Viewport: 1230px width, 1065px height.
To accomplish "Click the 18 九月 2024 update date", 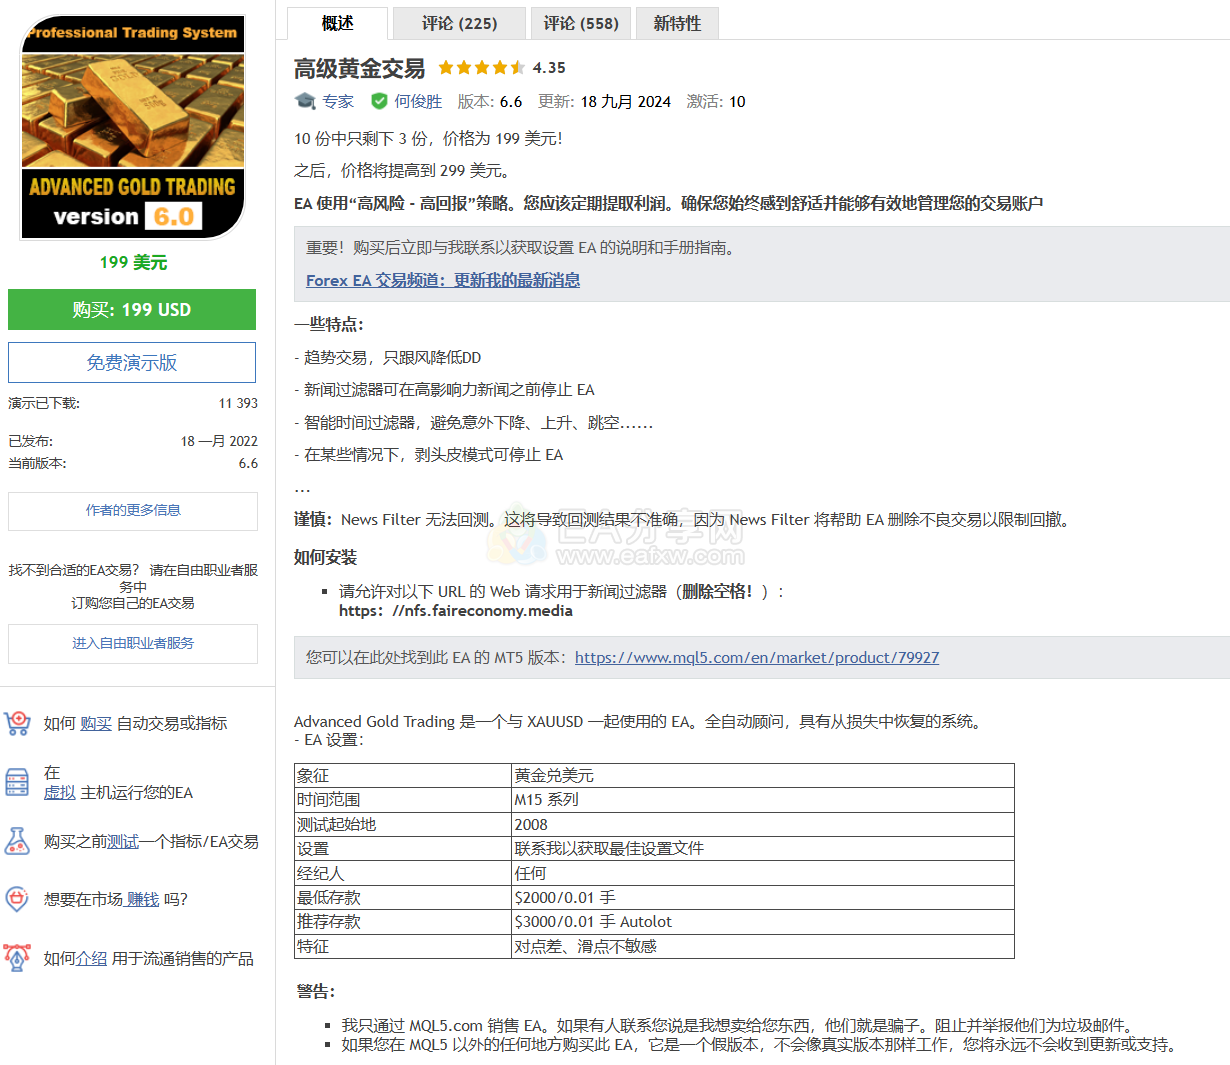I will coord(626,102).
